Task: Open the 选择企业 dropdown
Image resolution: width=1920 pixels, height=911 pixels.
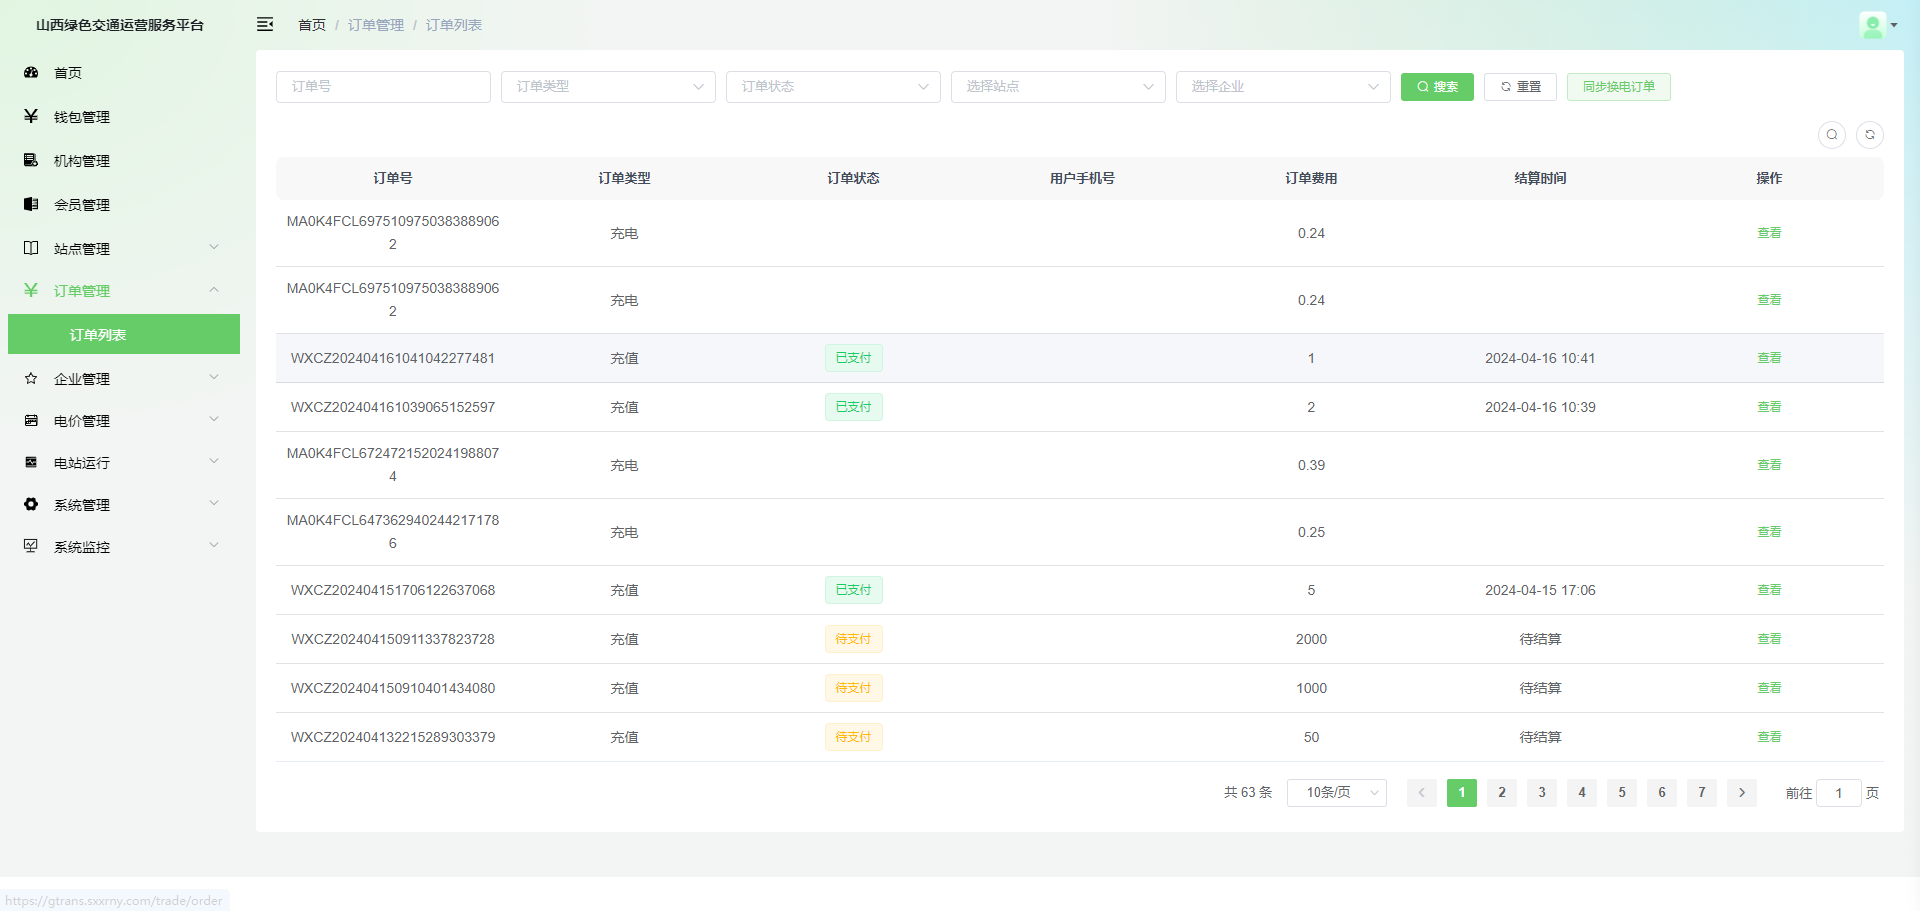Action: pyautogui.click(x=1283, y=87)
